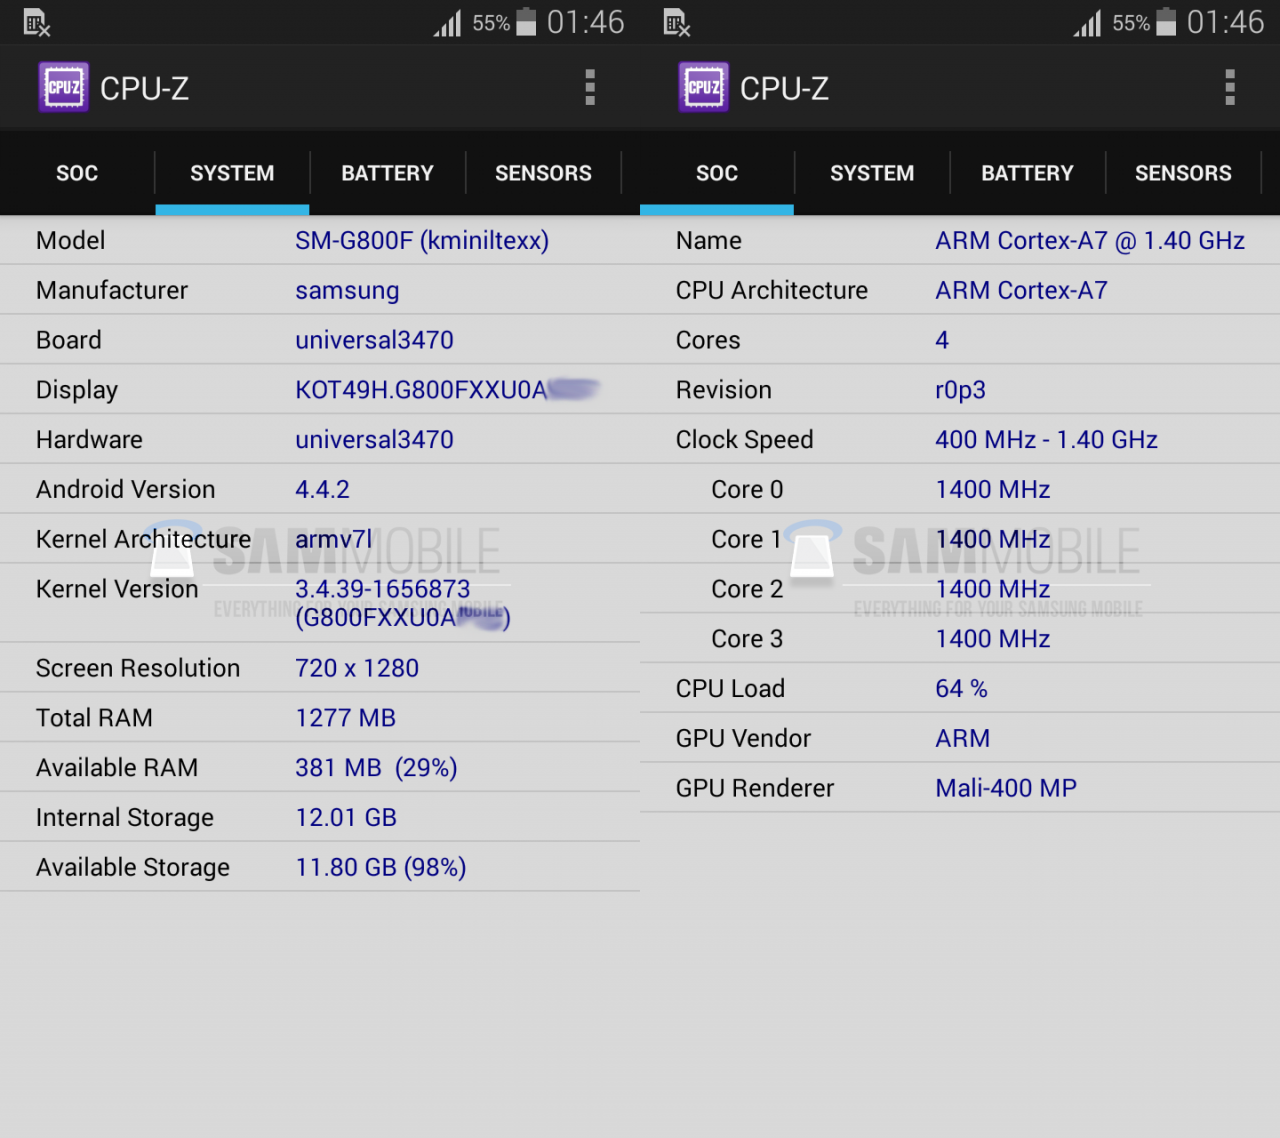The image size is (1280, 1138).
Task: Tap CPU-Z title text in right screen
Action: (784, 89)
